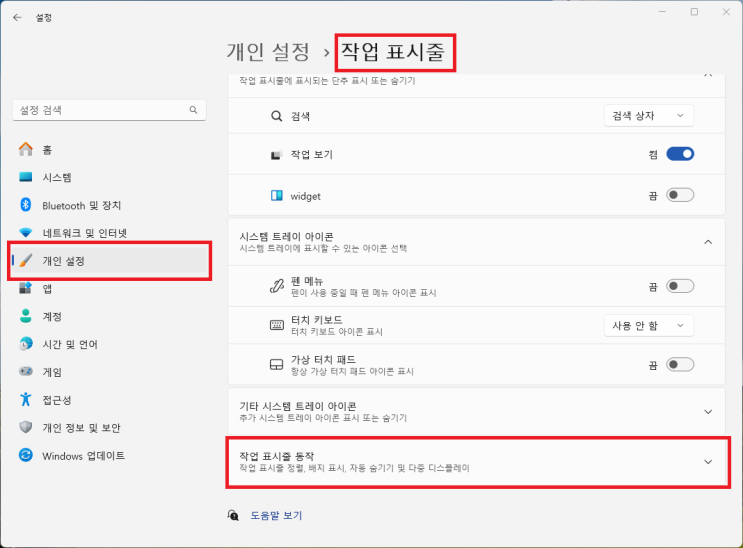This screenshot has height=548, width=743.
Task: Collapse the taskbar items section chevron at top
Action: click(708, 75)
